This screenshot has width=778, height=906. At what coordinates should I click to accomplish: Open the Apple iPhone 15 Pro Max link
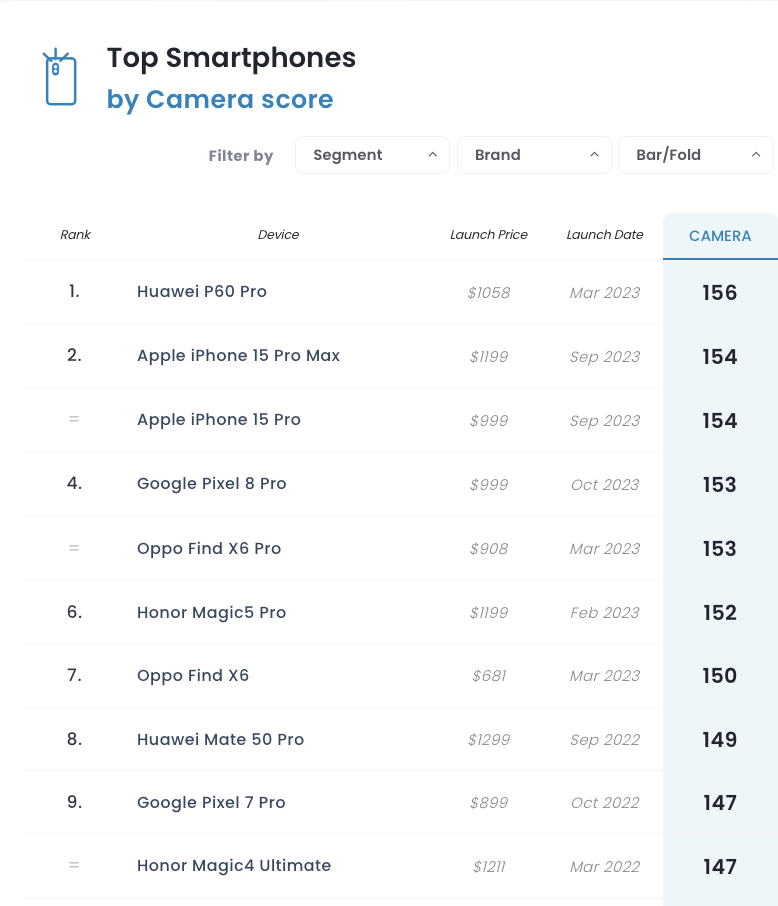click(238, 356)
